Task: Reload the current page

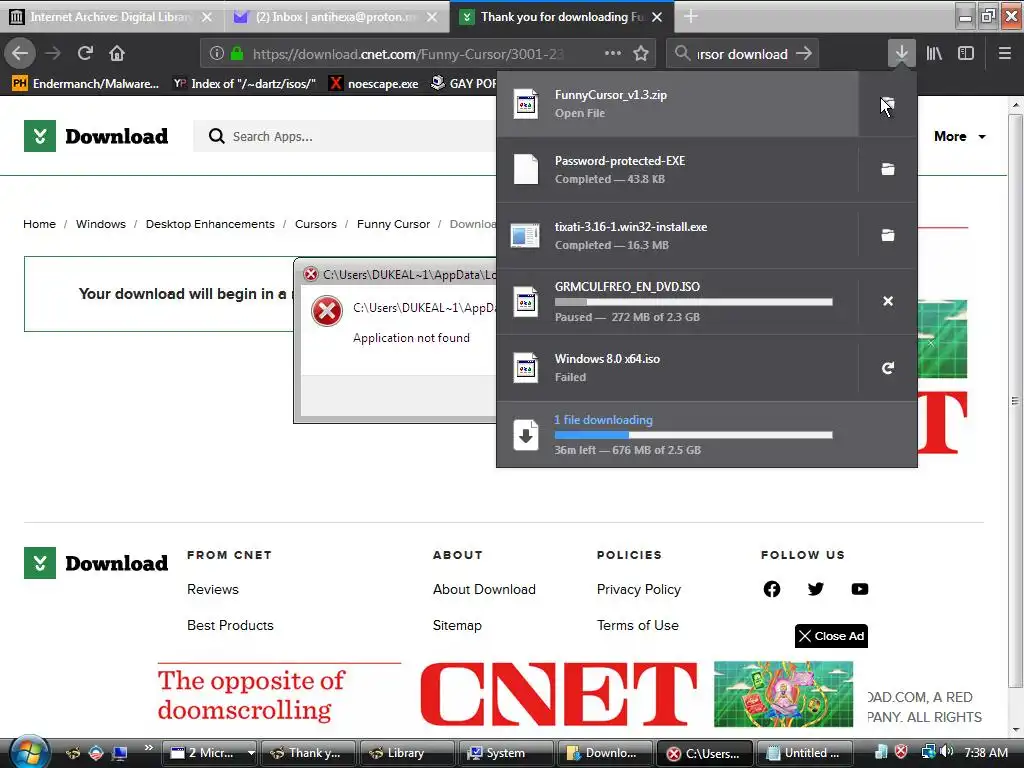Action: [85, 54]
